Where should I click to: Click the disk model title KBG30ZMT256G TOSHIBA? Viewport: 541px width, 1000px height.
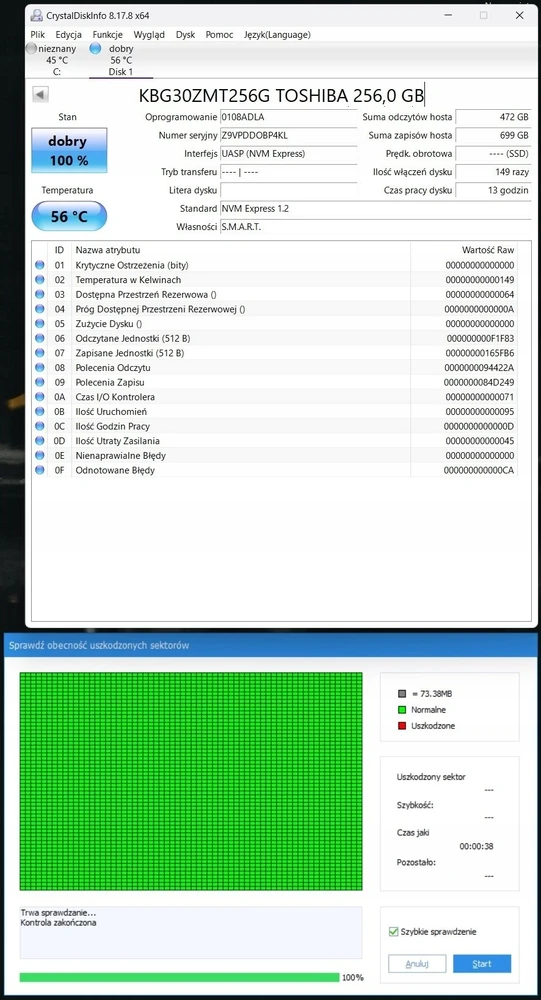coord(281,96)
